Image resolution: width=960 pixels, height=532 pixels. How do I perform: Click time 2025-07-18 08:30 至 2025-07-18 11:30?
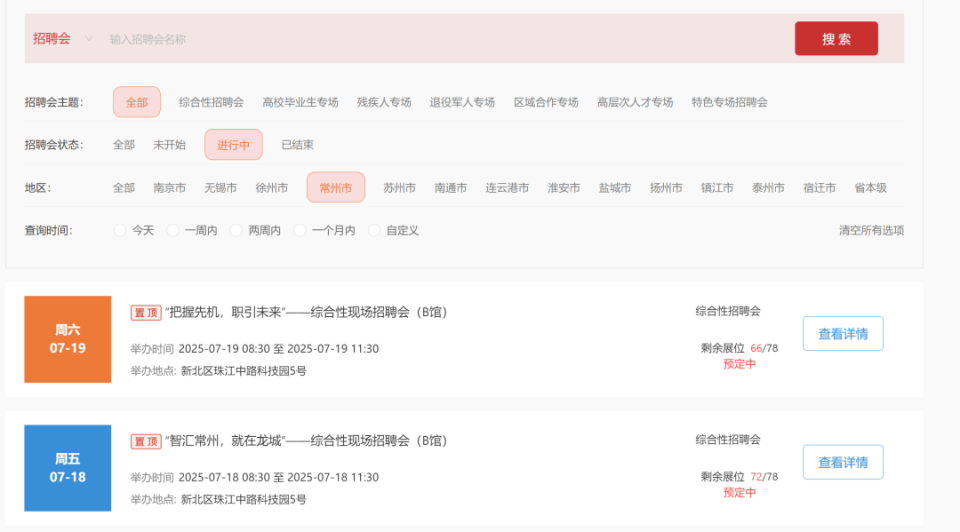pos(279,478)
